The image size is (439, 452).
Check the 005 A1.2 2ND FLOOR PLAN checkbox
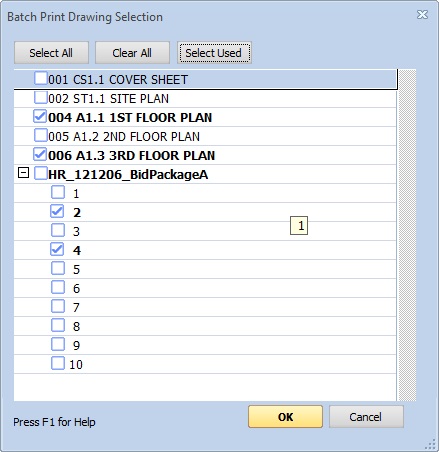pyautogui.click(x=41, y=136)
